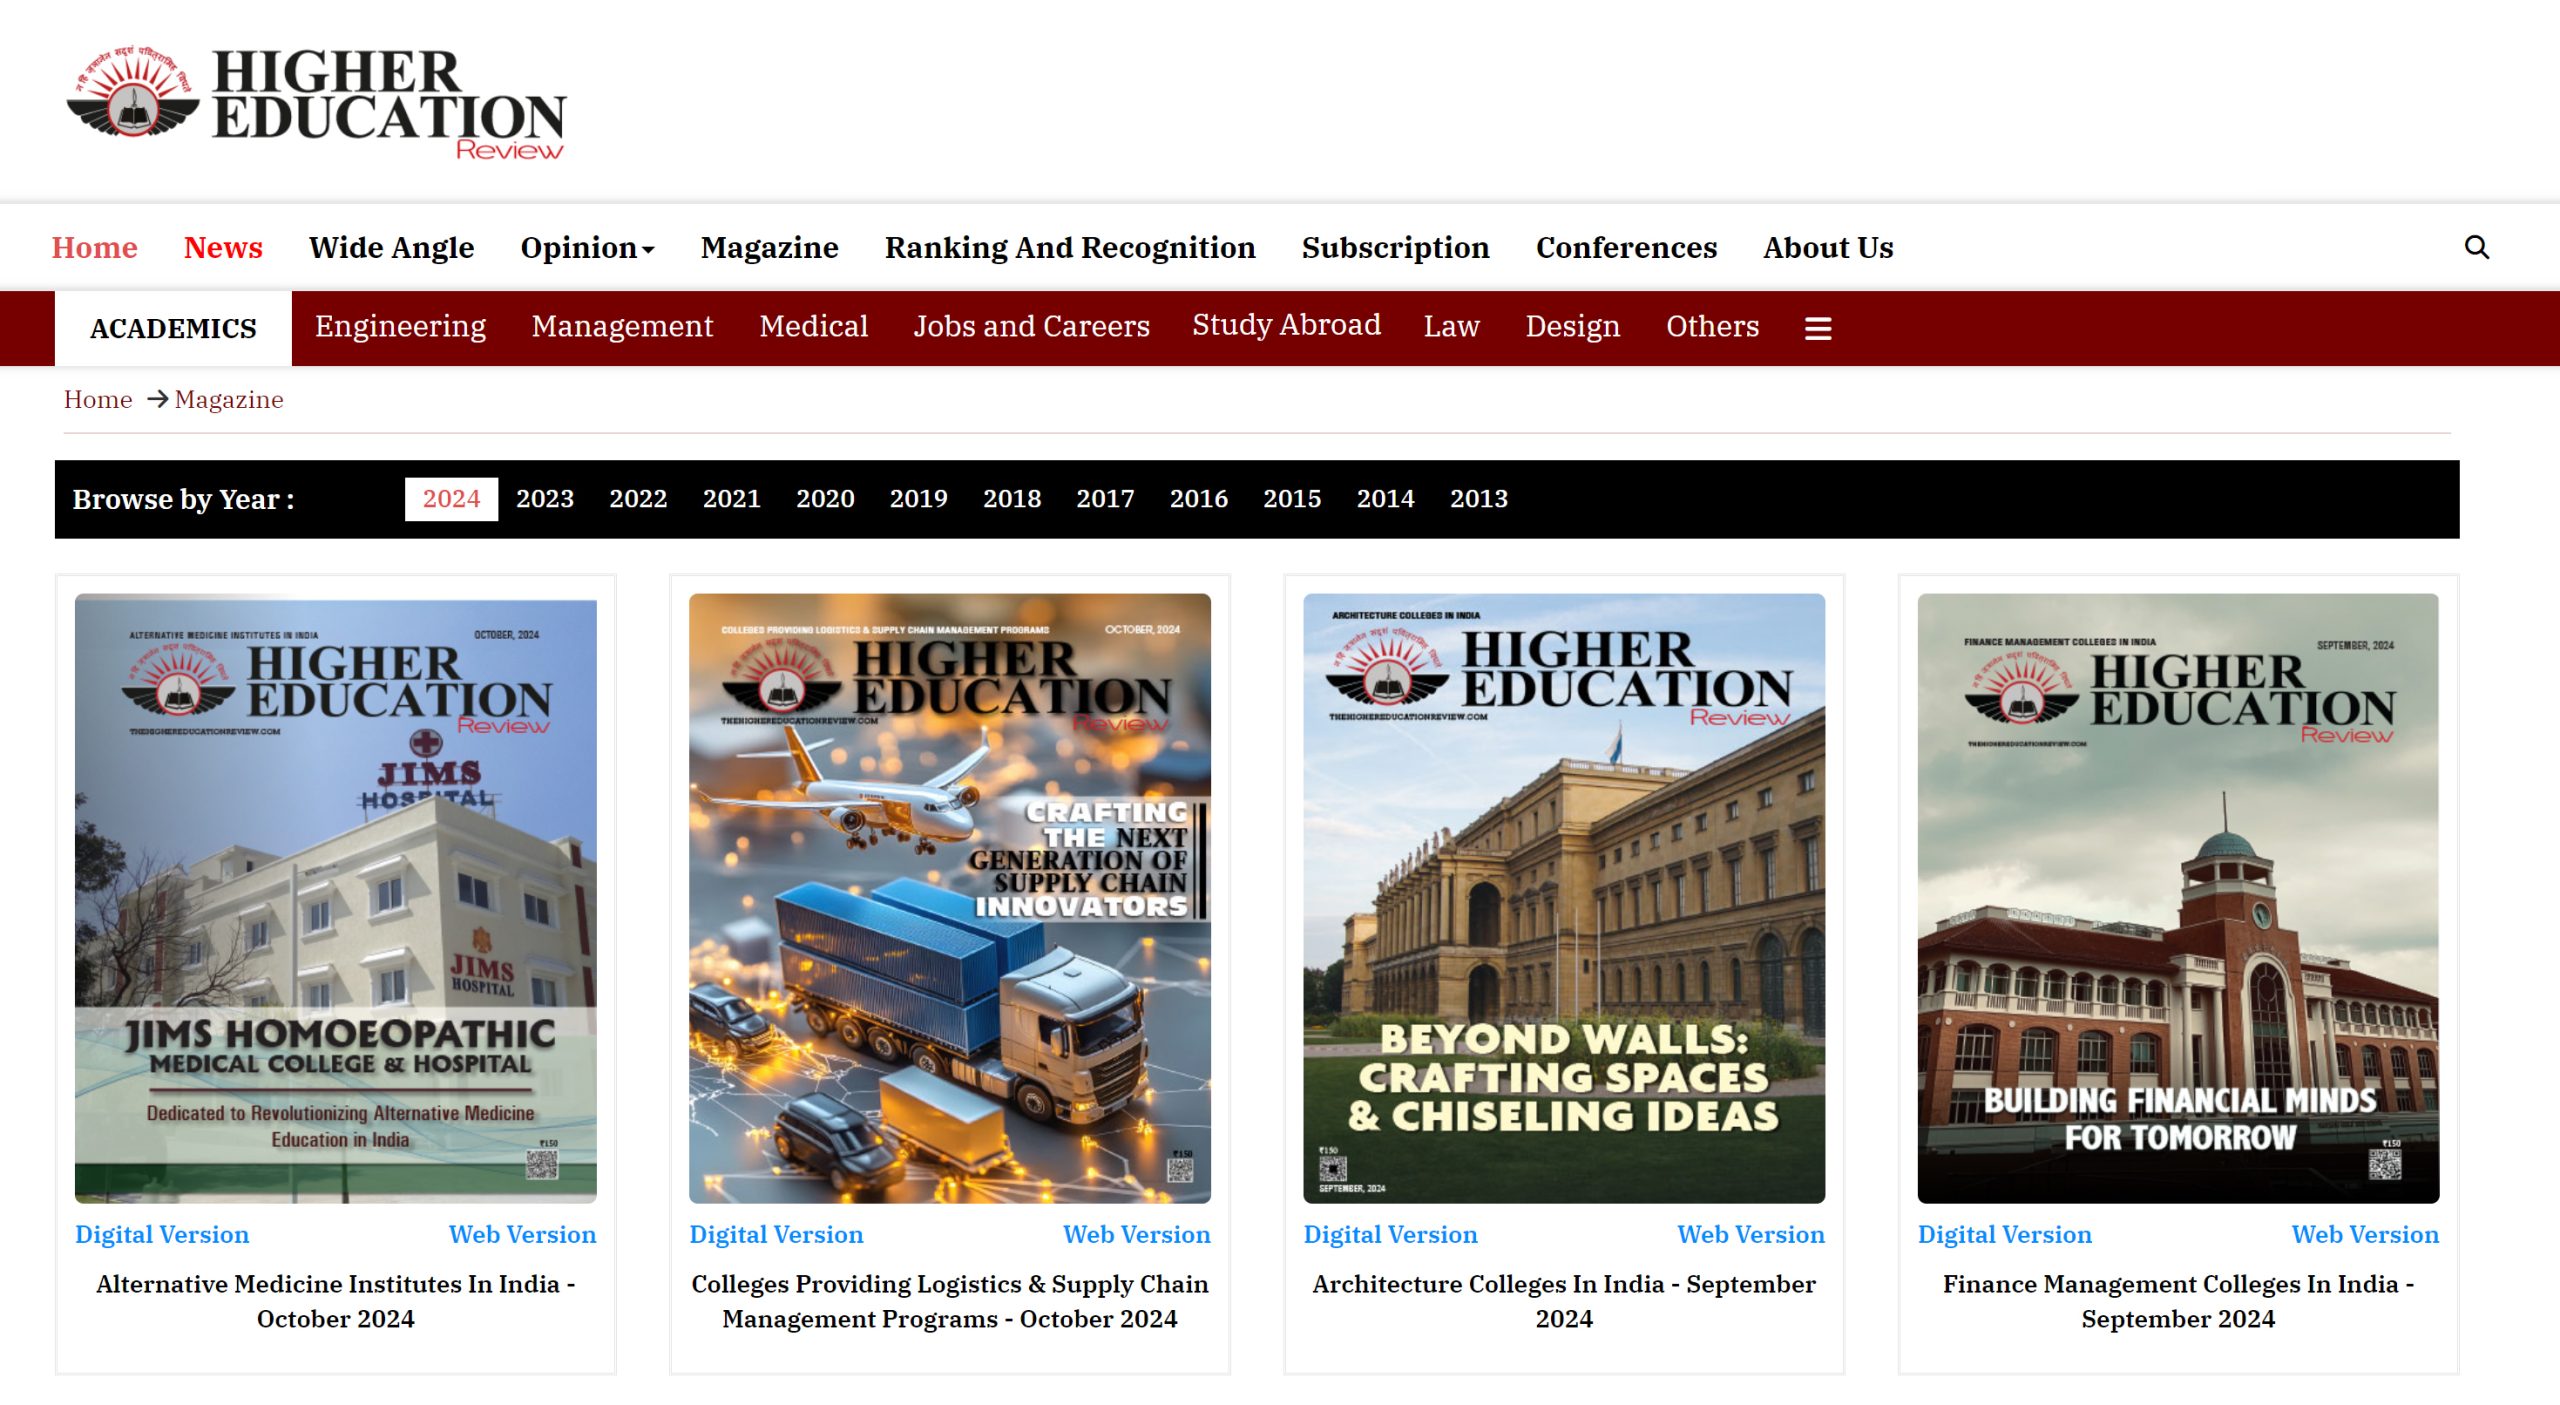Click Magazine breadcrumb link
The image size is (2560, 1405).
coord(229,399)
